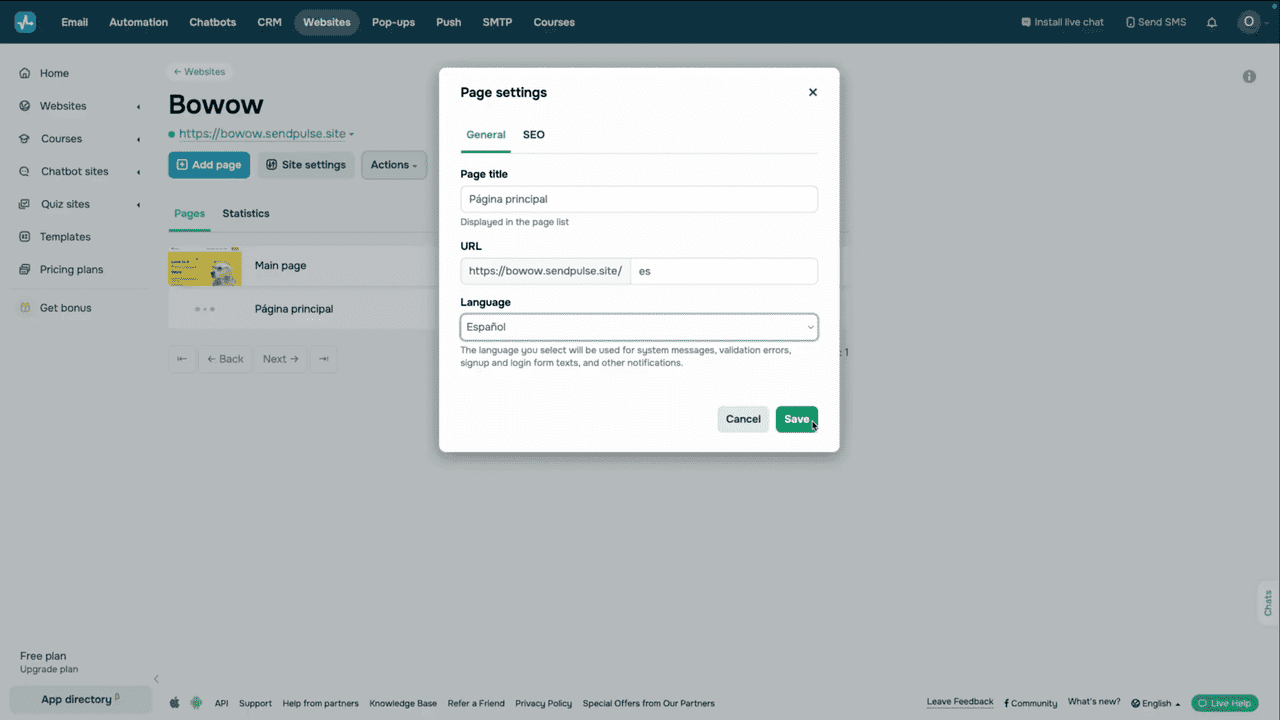Image resolution: width=1280 pixels, height=720 pixels.
Task: Open the Chats panel on the right edge
Action: tap(1266, 602)
